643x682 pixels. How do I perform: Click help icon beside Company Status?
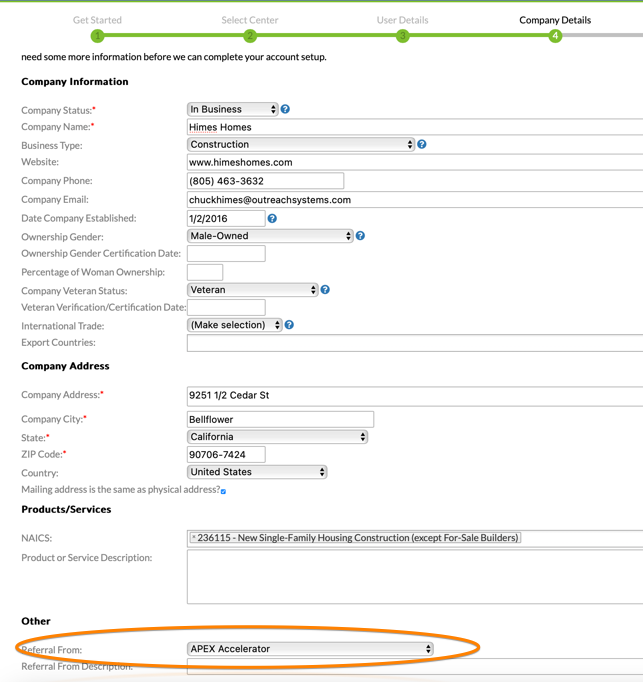[285, 109]
